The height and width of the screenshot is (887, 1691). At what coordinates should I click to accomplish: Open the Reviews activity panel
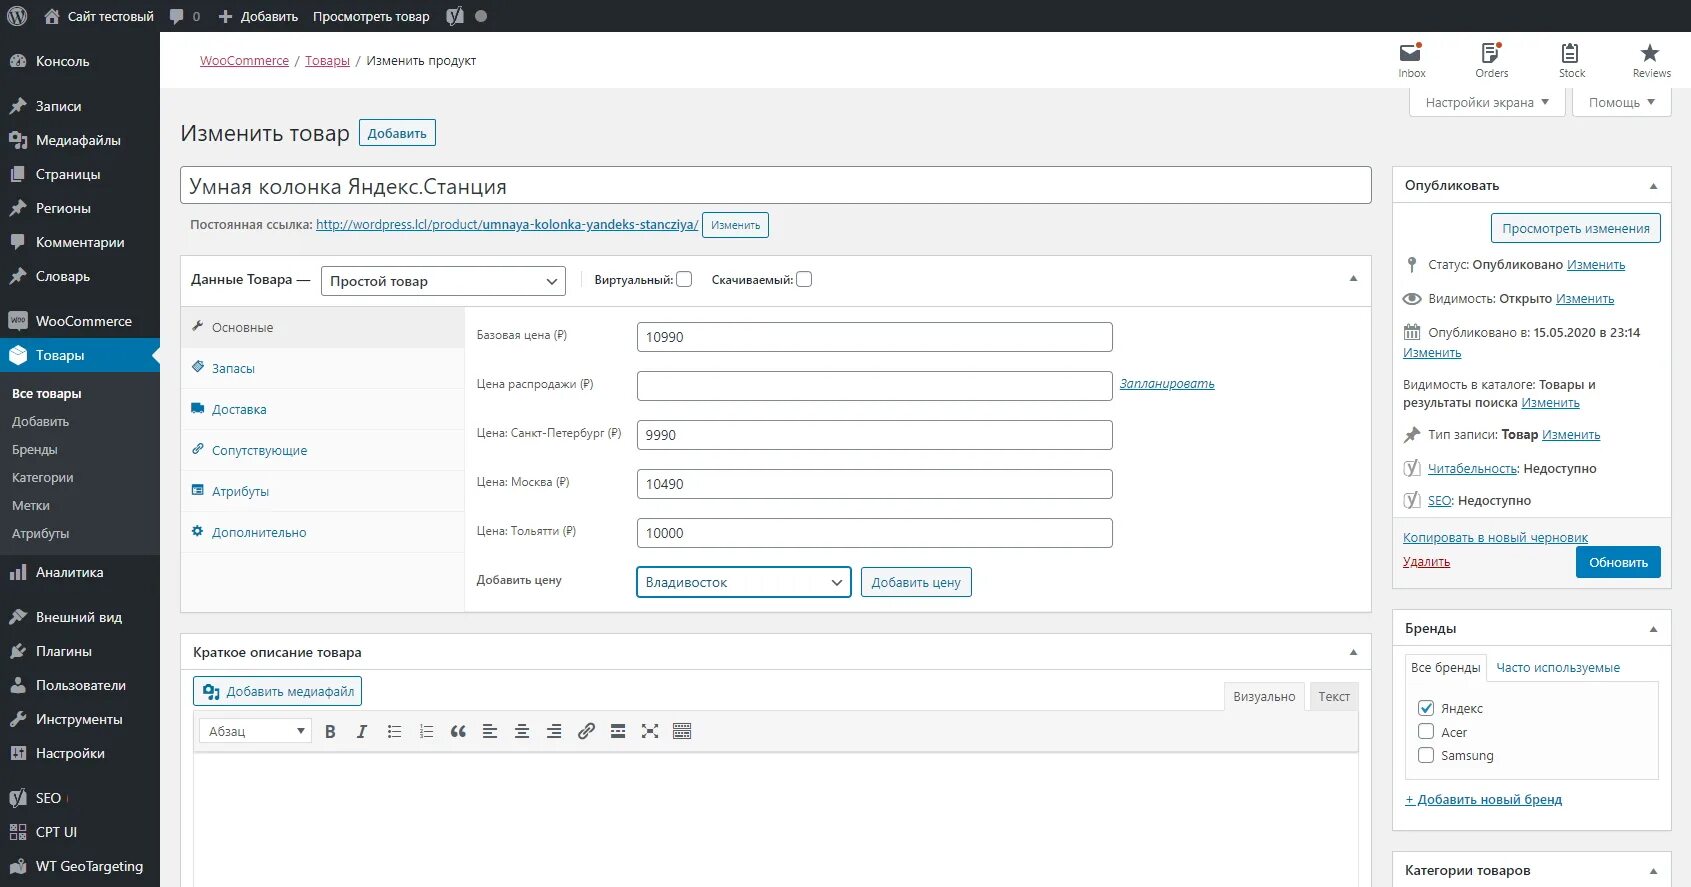point(1651,60)
